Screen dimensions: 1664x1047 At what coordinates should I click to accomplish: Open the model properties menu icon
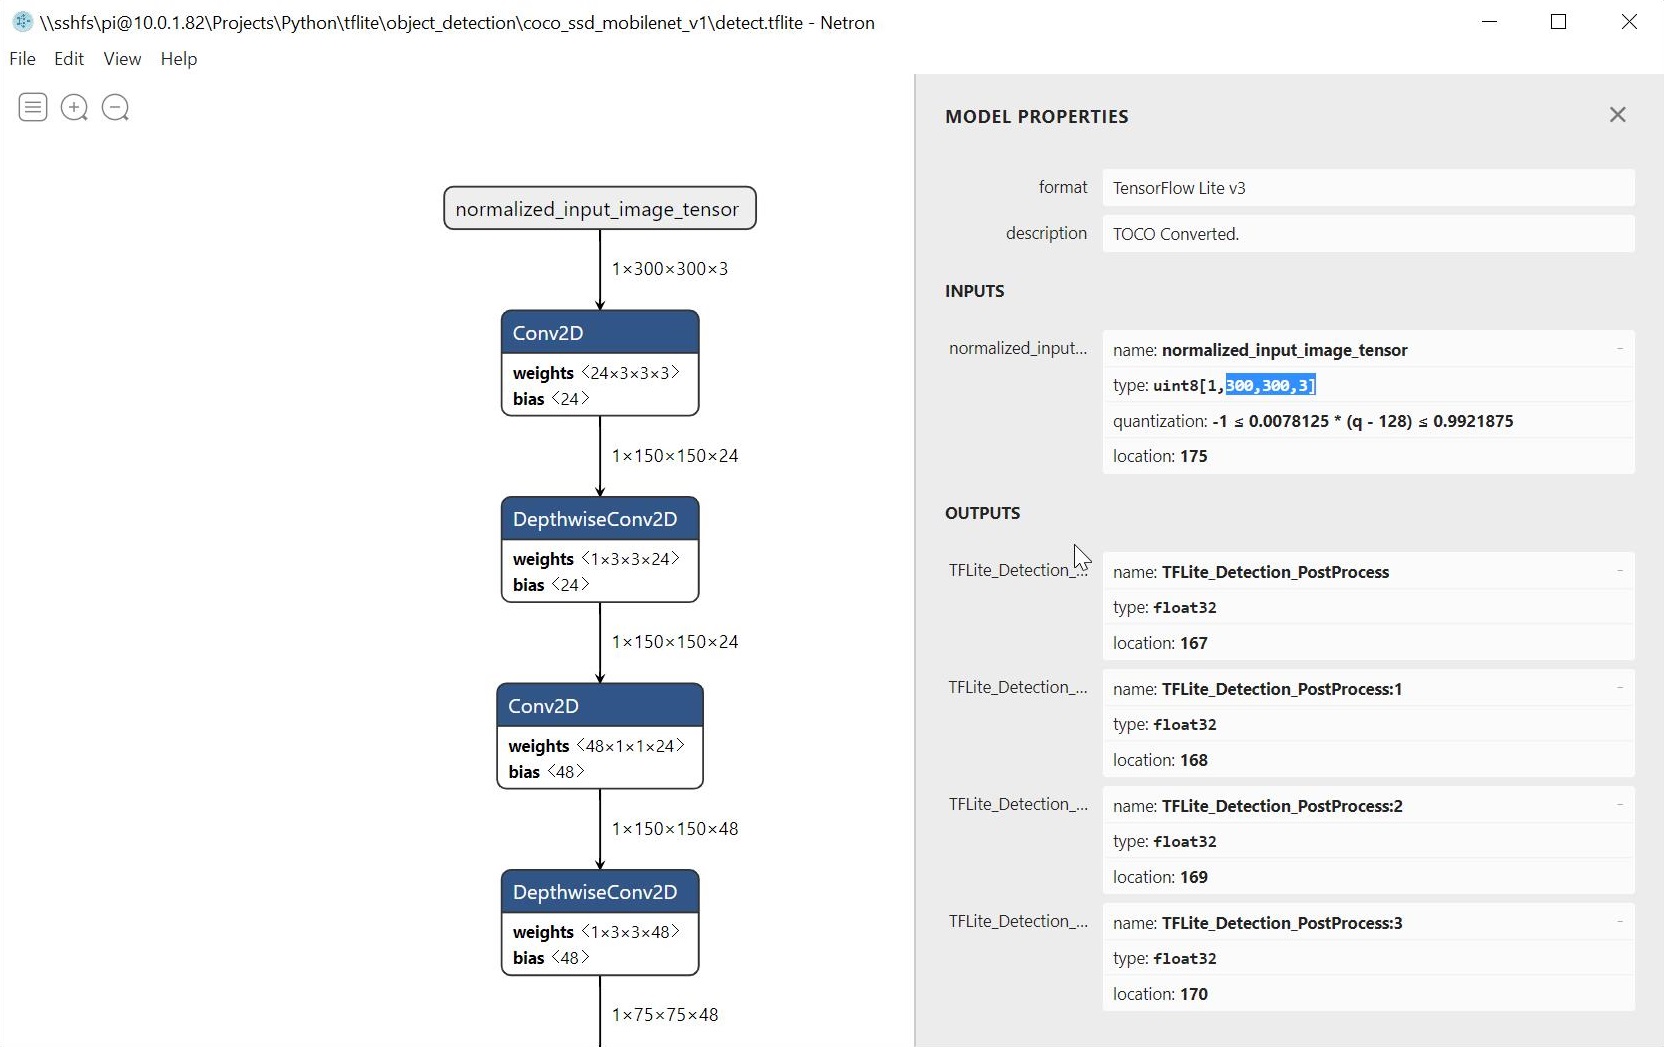33,107
